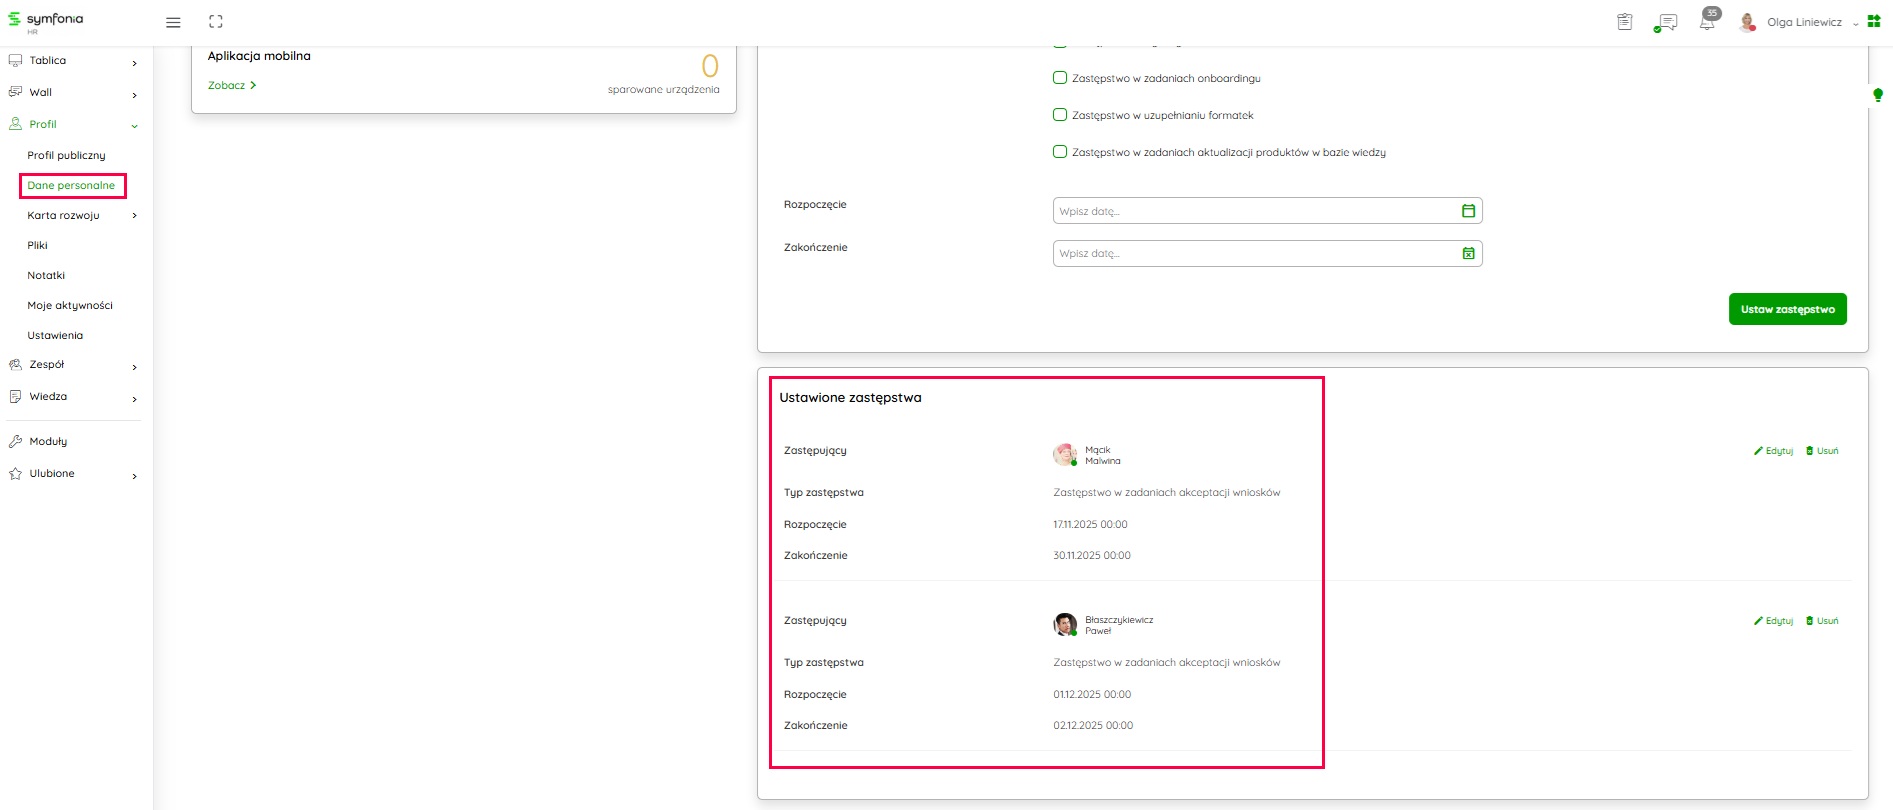Image resolution: width=1893 pixels, height=810 pixels.
Task: Go to Profil publiczny
Action: point(66,155)
